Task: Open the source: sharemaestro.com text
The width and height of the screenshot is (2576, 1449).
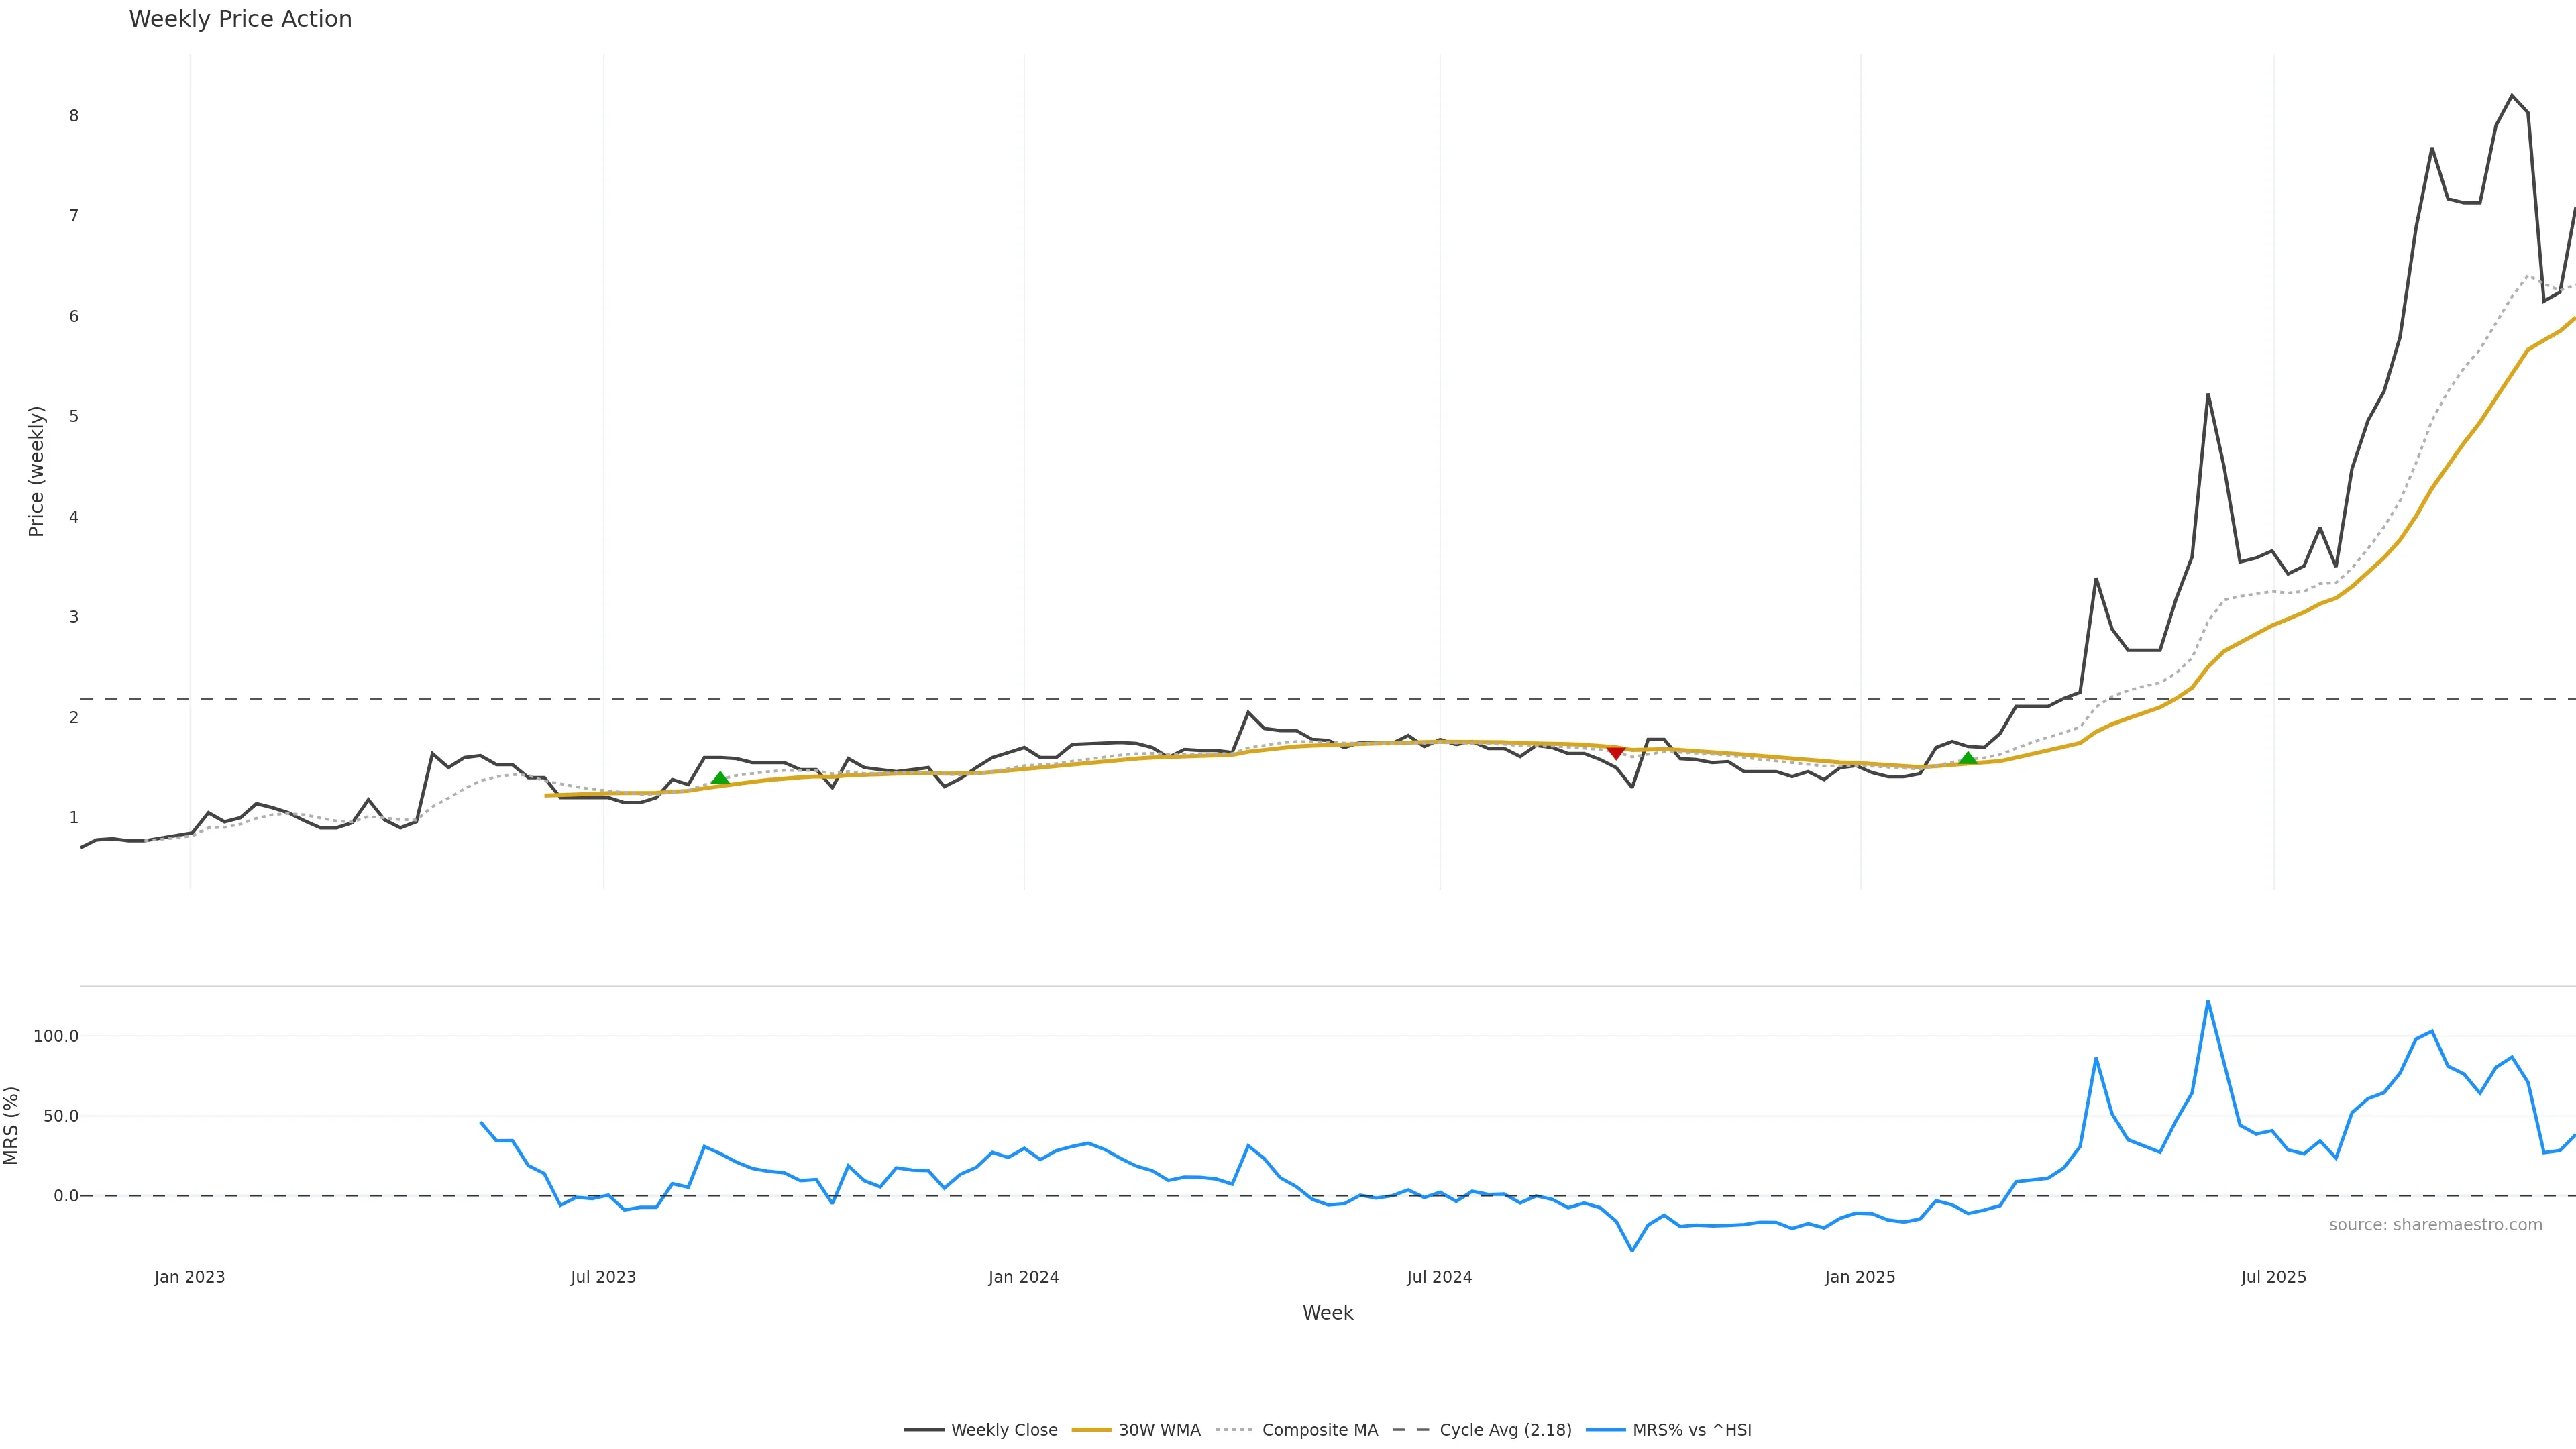Action: 2435,1225
